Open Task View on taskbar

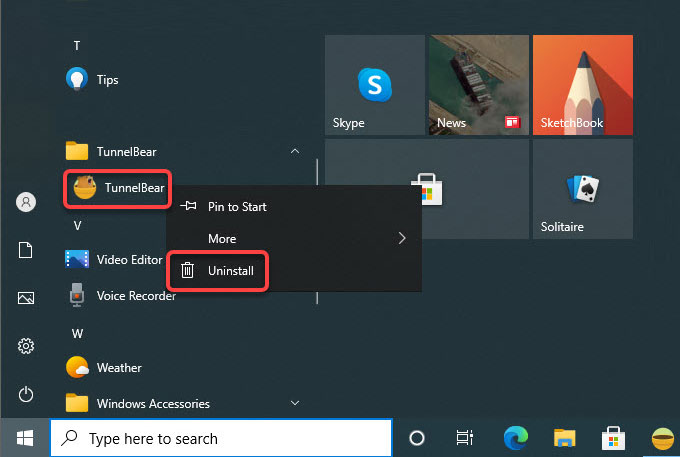(x=464, y=438)
